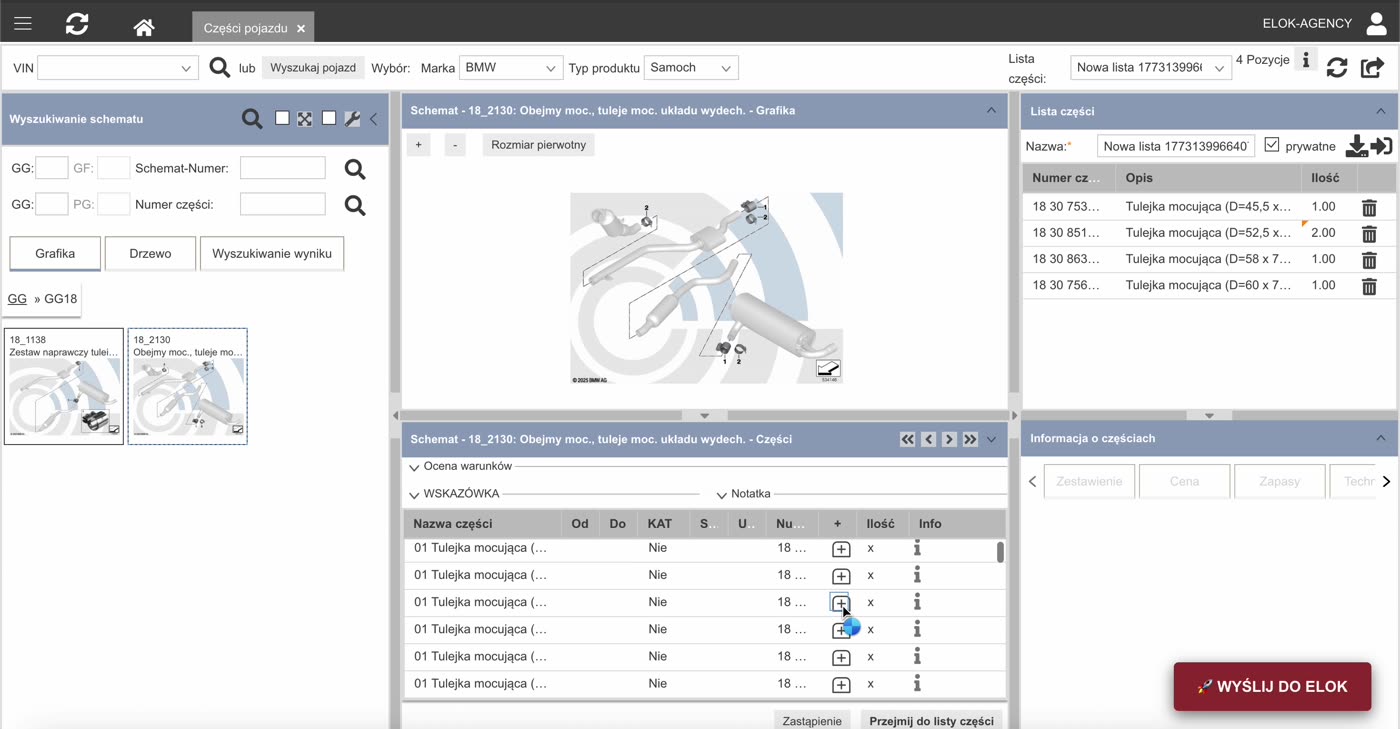Viewport: 1400px width, 729px height.
Task: Open the Cena tab
Action: pyautogui.click(x=1184, y=481)
